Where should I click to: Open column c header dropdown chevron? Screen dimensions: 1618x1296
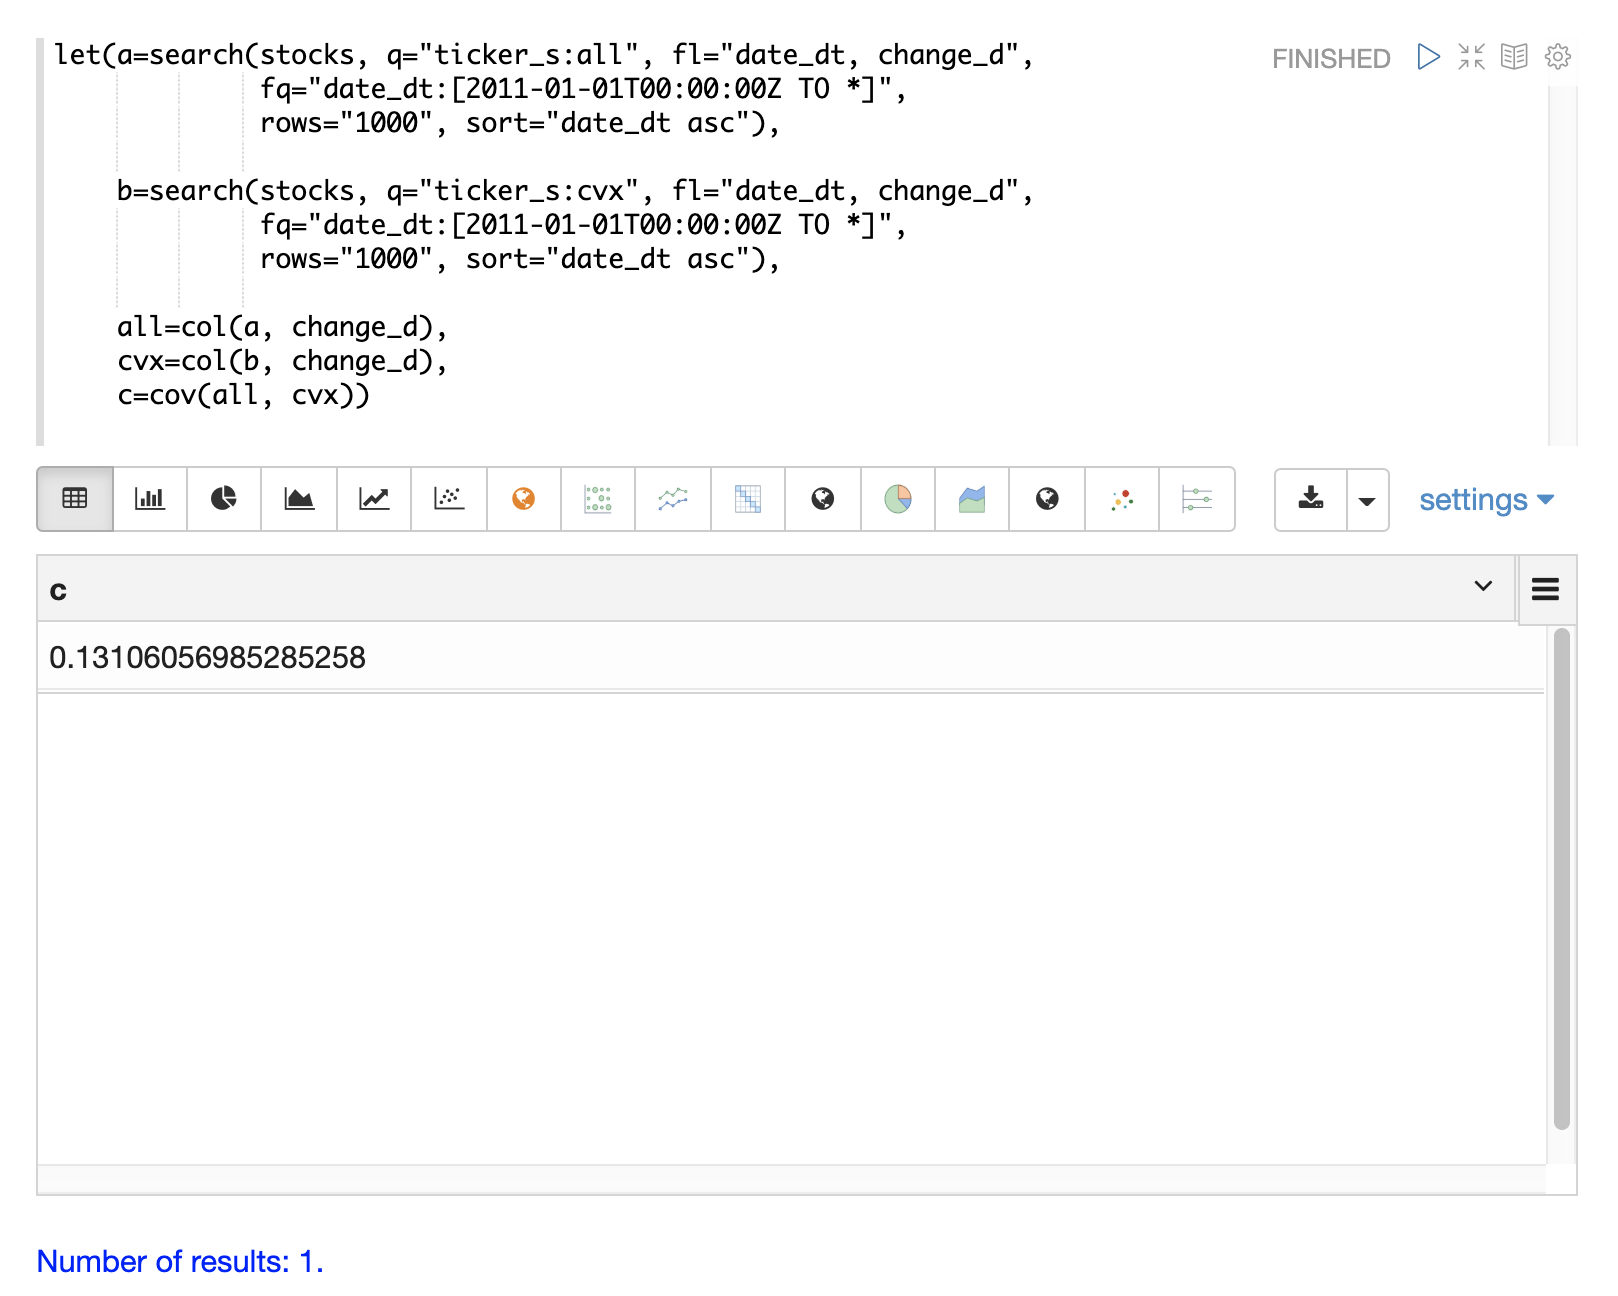pos(1483,587)
